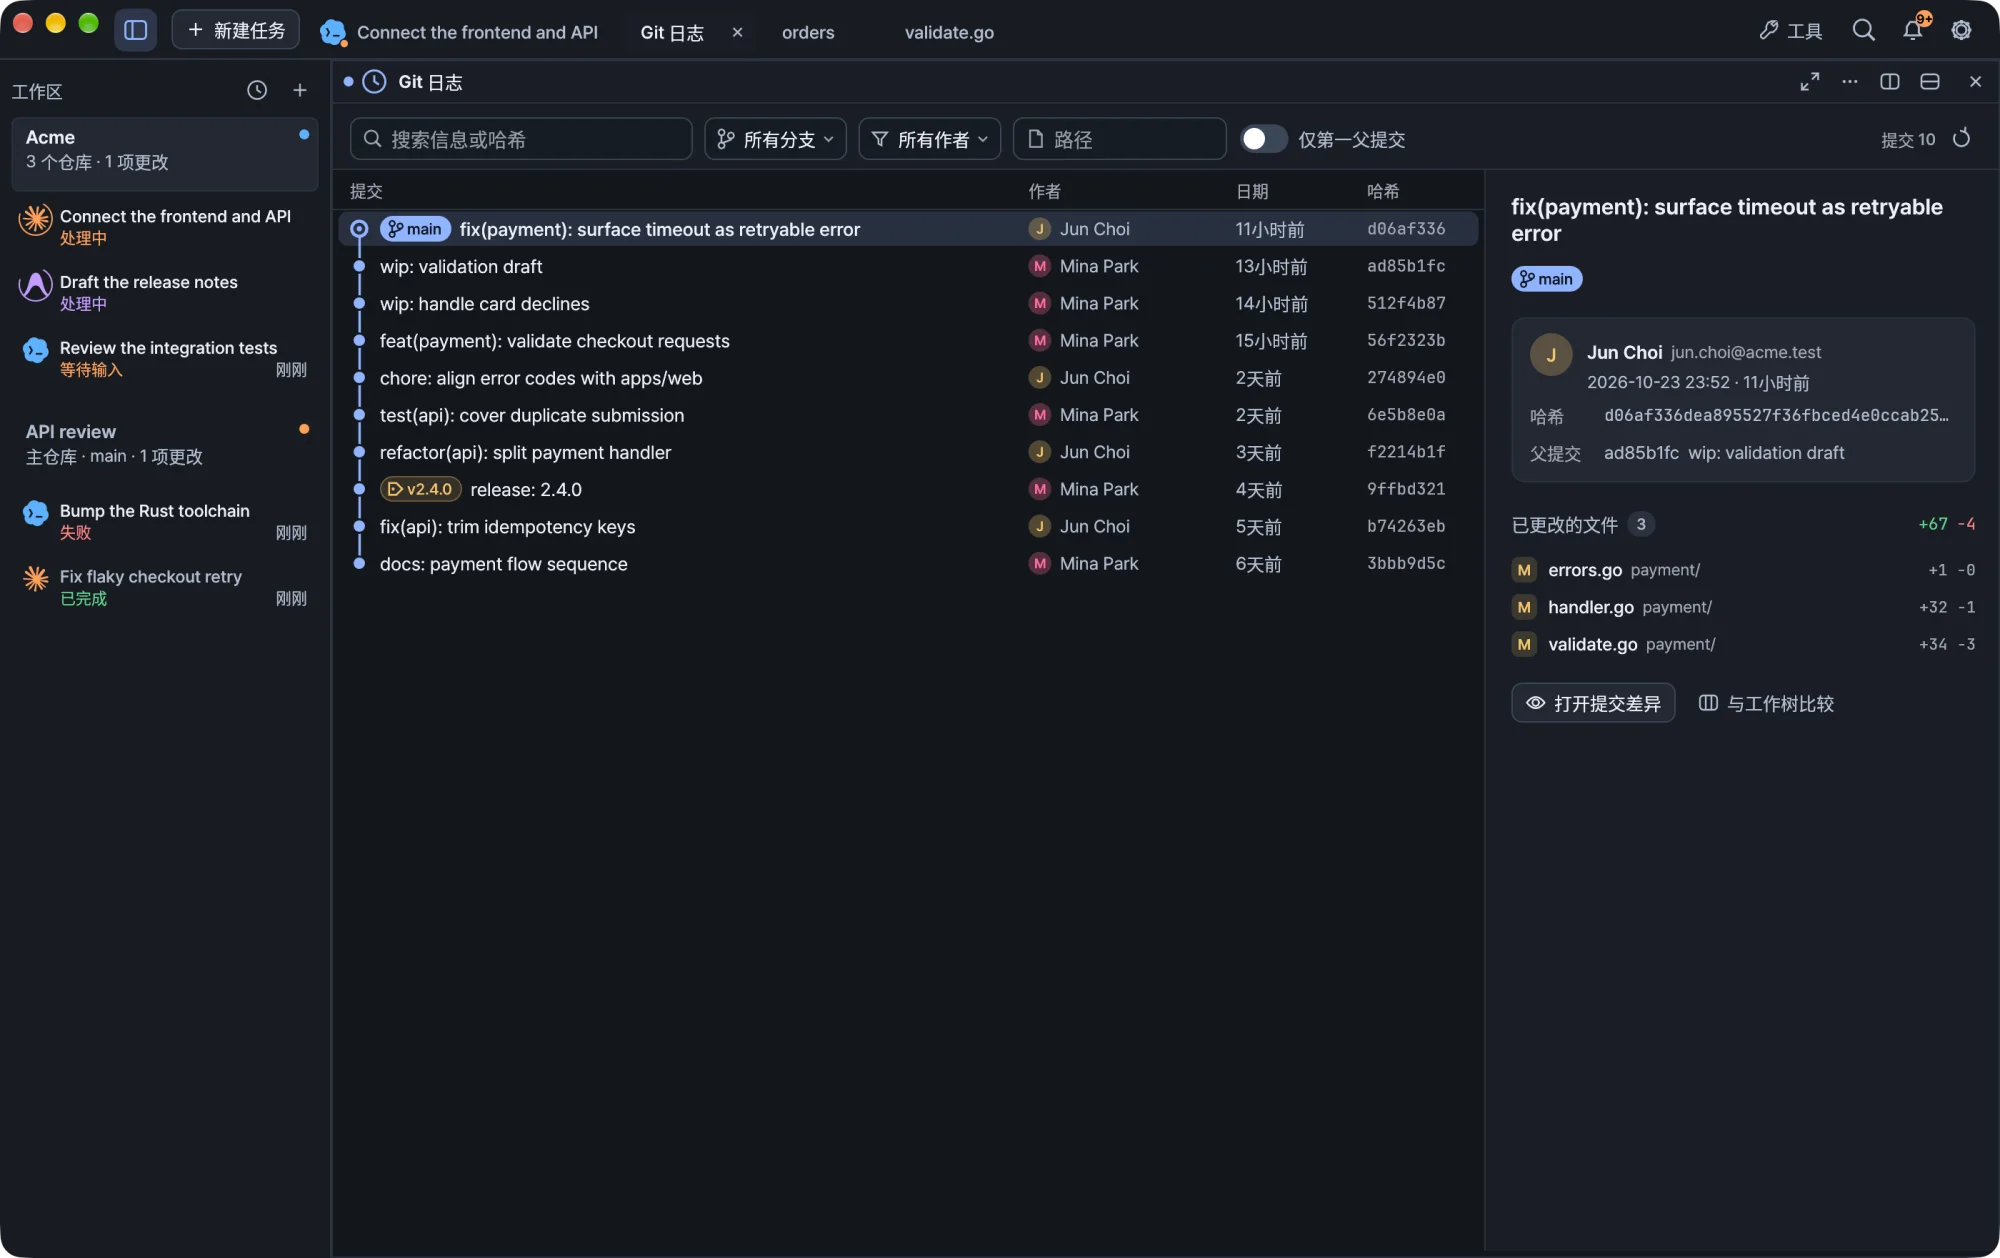Click the main branch badge in details

[x=1546, y=279]
